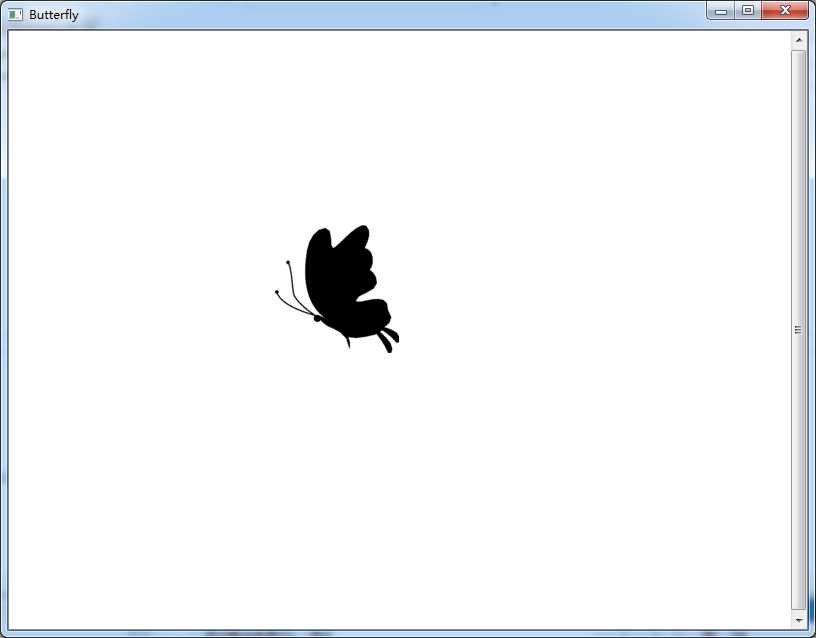Click the Butterfly window title bar icon
The width and height of the screenshot is (816, 638).
point(15,15)
